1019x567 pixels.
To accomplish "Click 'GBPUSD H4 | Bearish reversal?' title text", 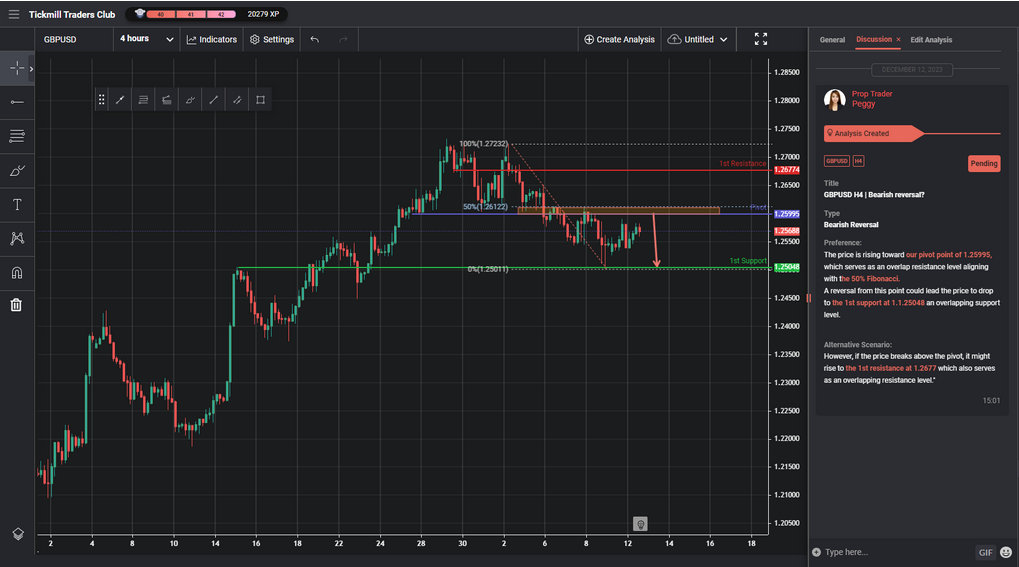I will click(x=874, y=194).
